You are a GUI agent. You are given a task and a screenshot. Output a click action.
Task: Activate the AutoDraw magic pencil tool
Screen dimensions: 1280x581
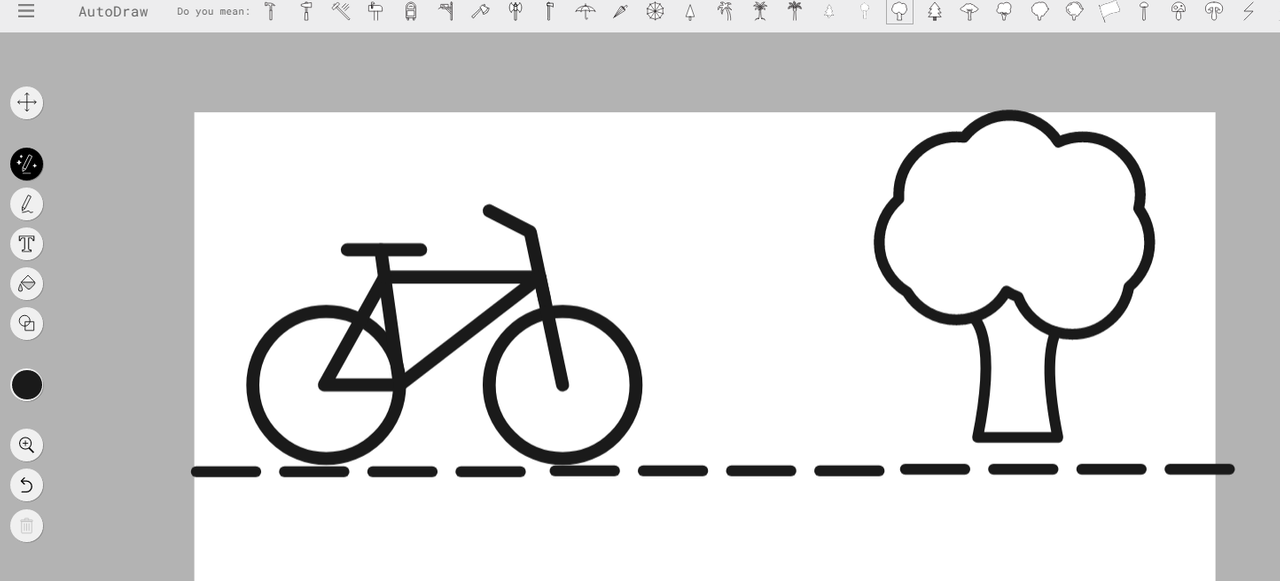point(27,164)
